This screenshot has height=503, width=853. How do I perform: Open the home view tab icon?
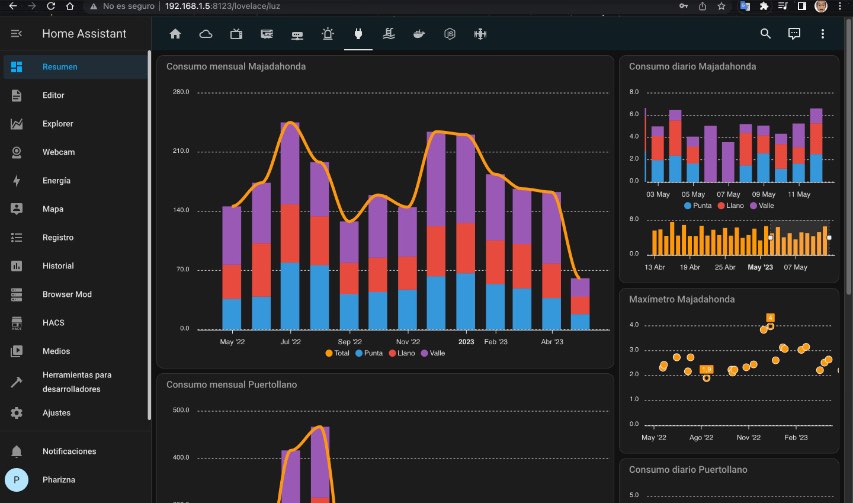(175, 34)
